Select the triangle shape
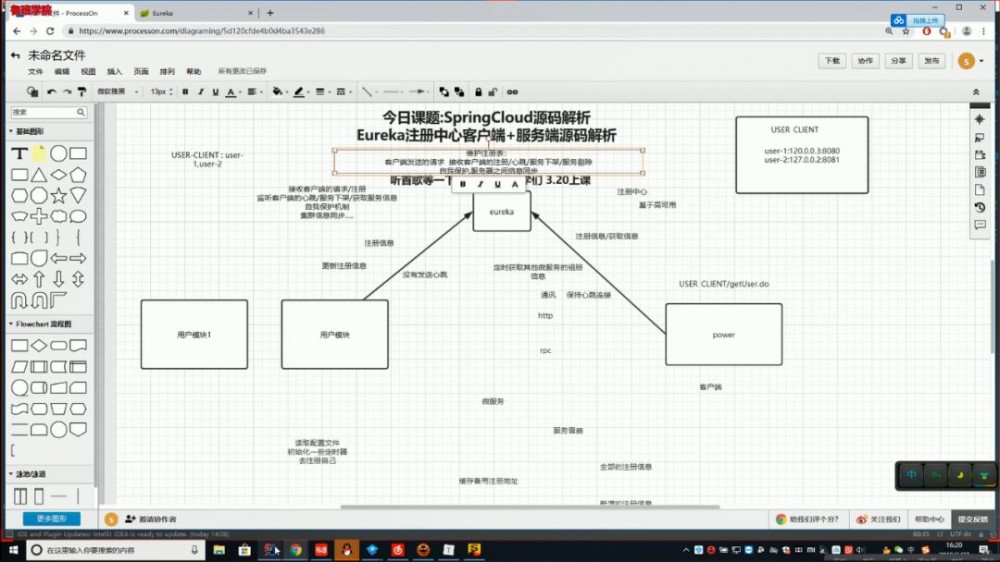Viewport: 1000px width, 562px height. coord(39,175)
